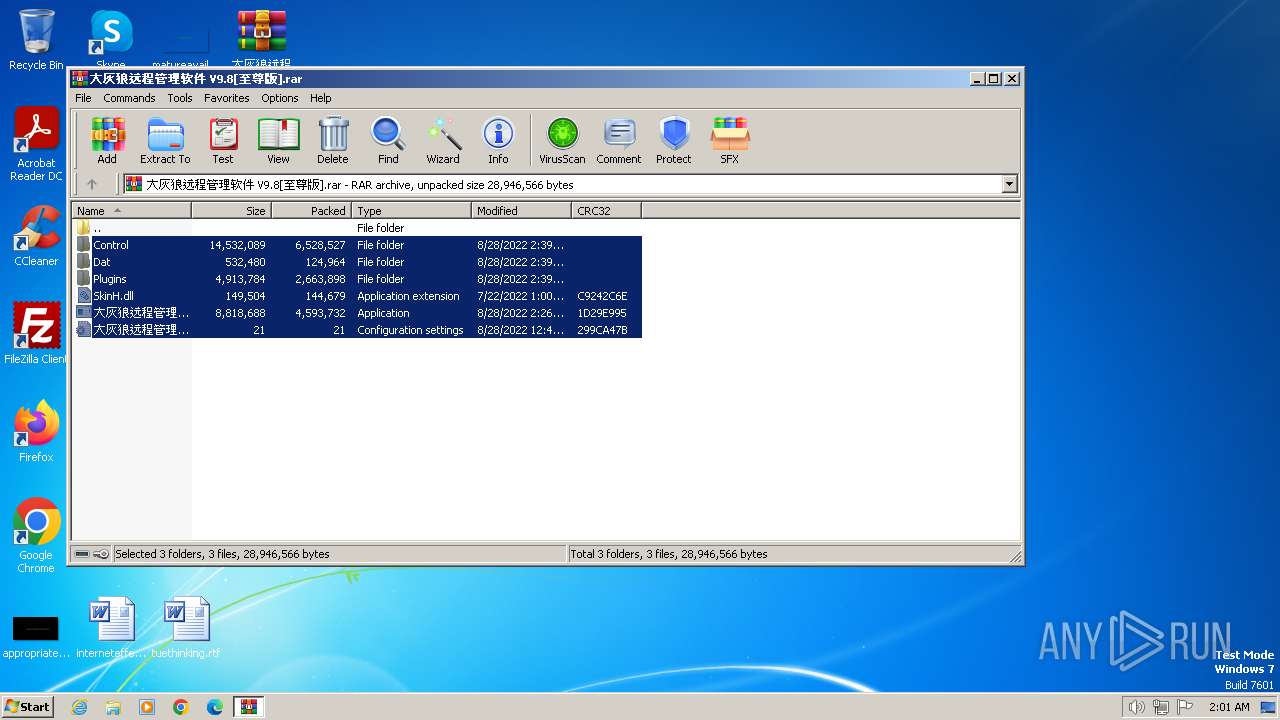The height and width of the screenshot is (720, 1280).
Task: Click the SFX toolbar icon
Action: coord(730,140)
